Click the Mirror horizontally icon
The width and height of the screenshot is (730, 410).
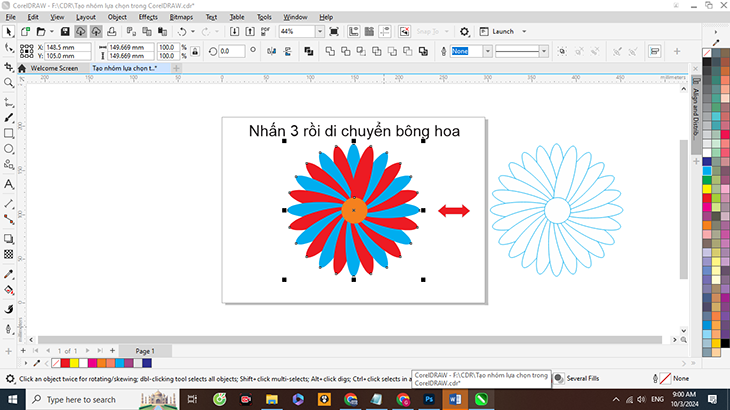point(271,51)
